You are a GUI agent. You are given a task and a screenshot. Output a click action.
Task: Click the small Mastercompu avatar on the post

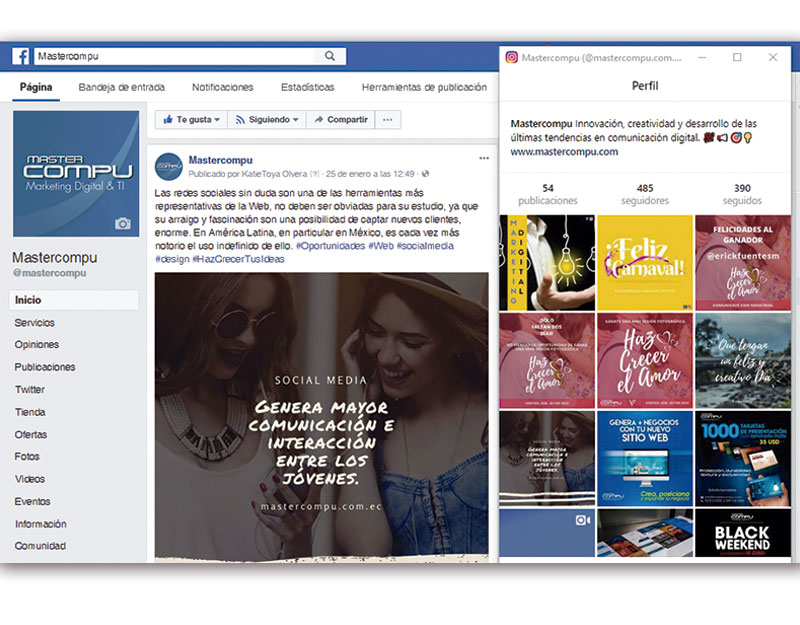169,166
